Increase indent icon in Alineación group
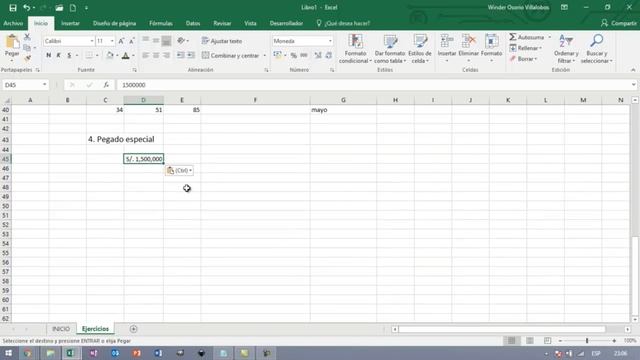This screenshot has width=640, height=360. [x=191, y=55]
